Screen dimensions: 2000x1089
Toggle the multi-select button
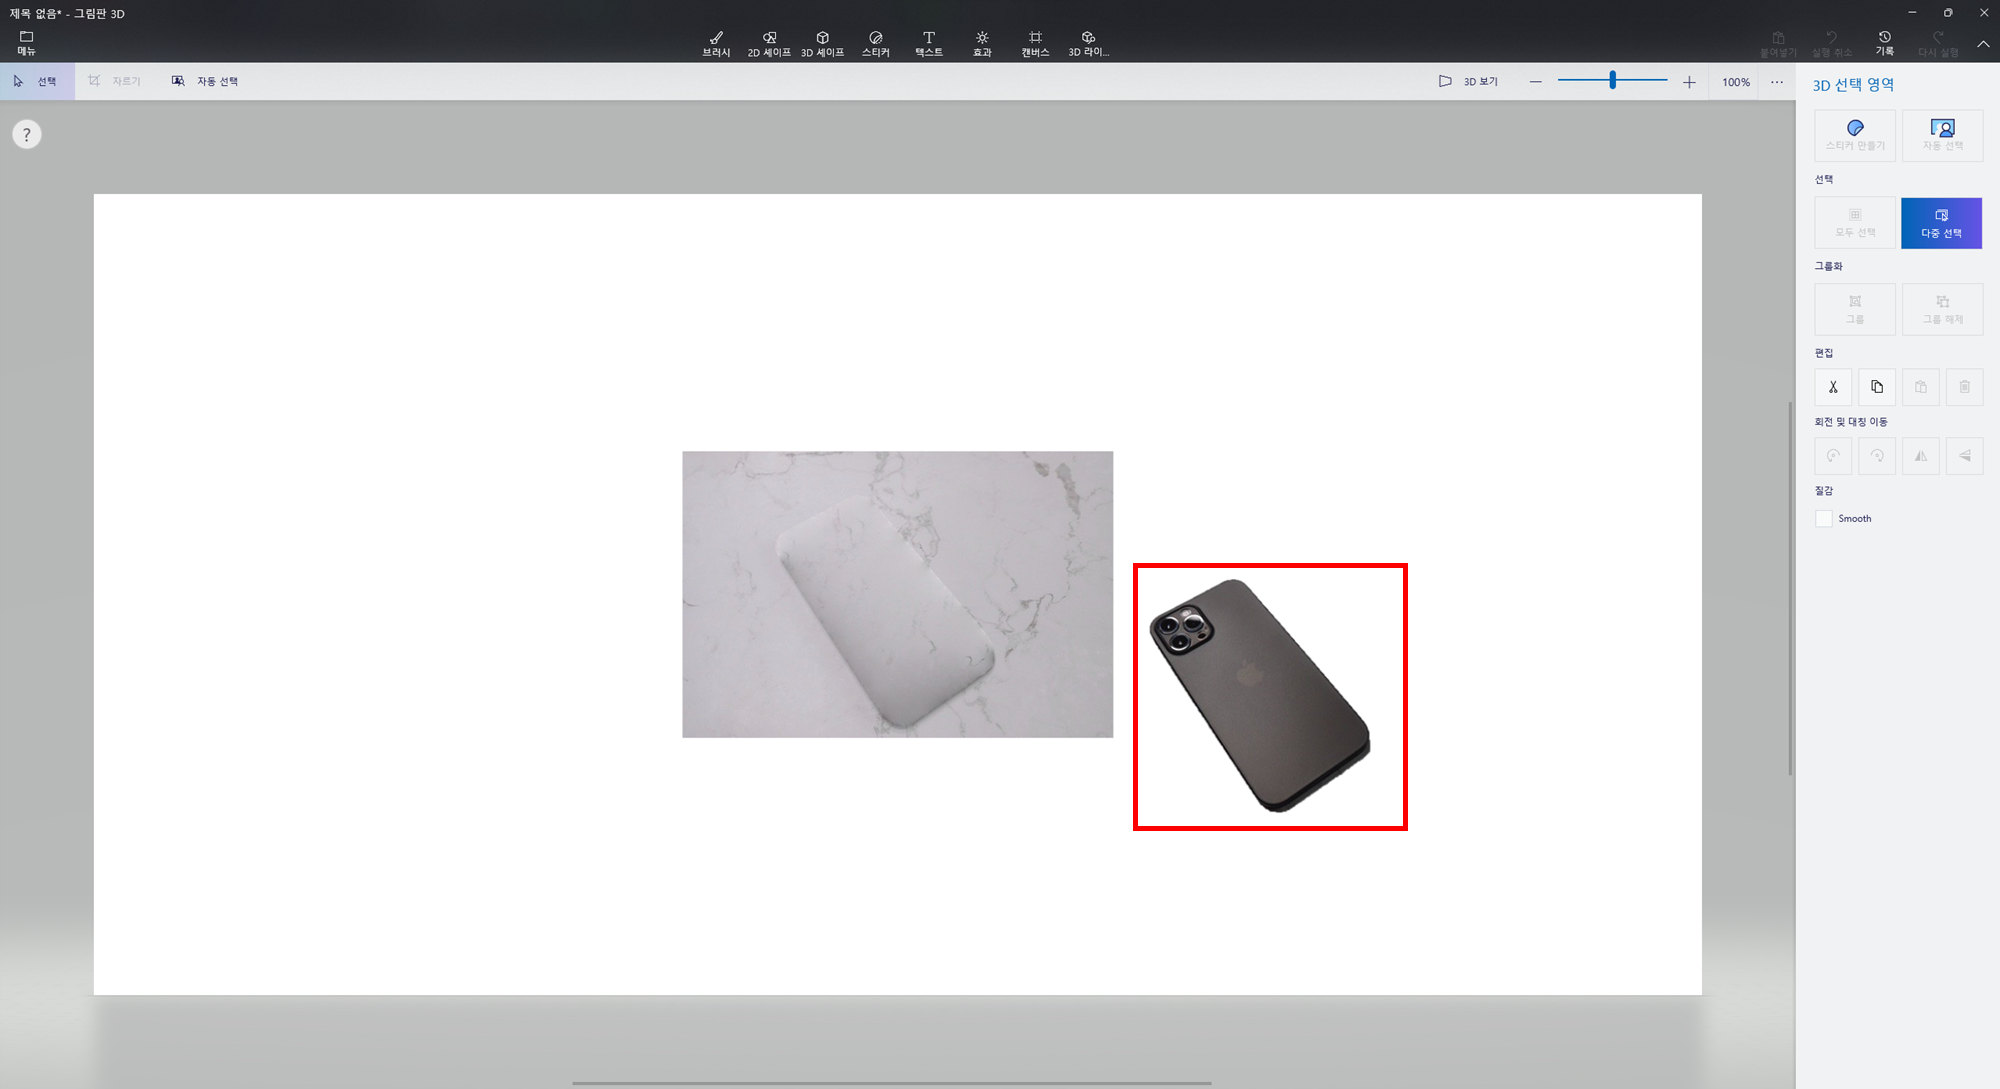coord(1941,223)
